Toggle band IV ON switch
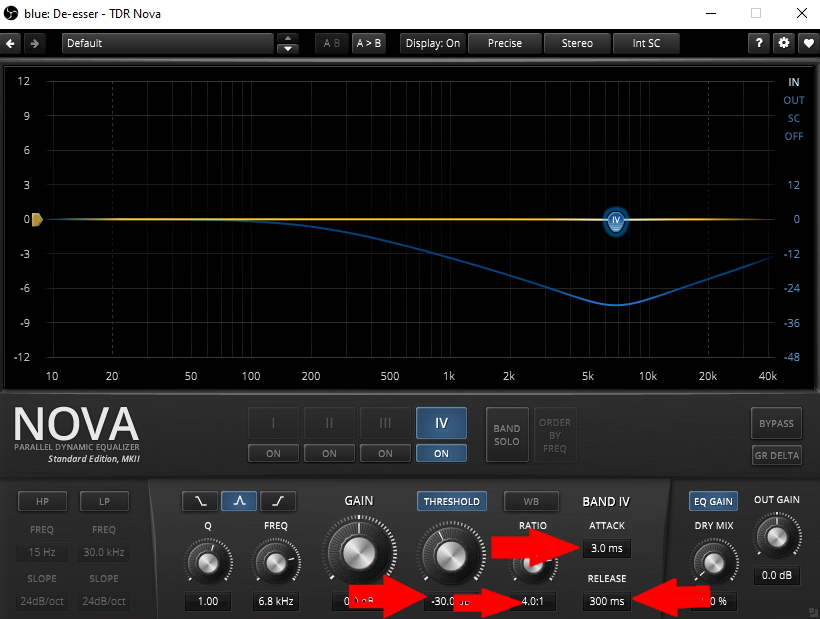 pyautogui.click(x=441, y=453)
